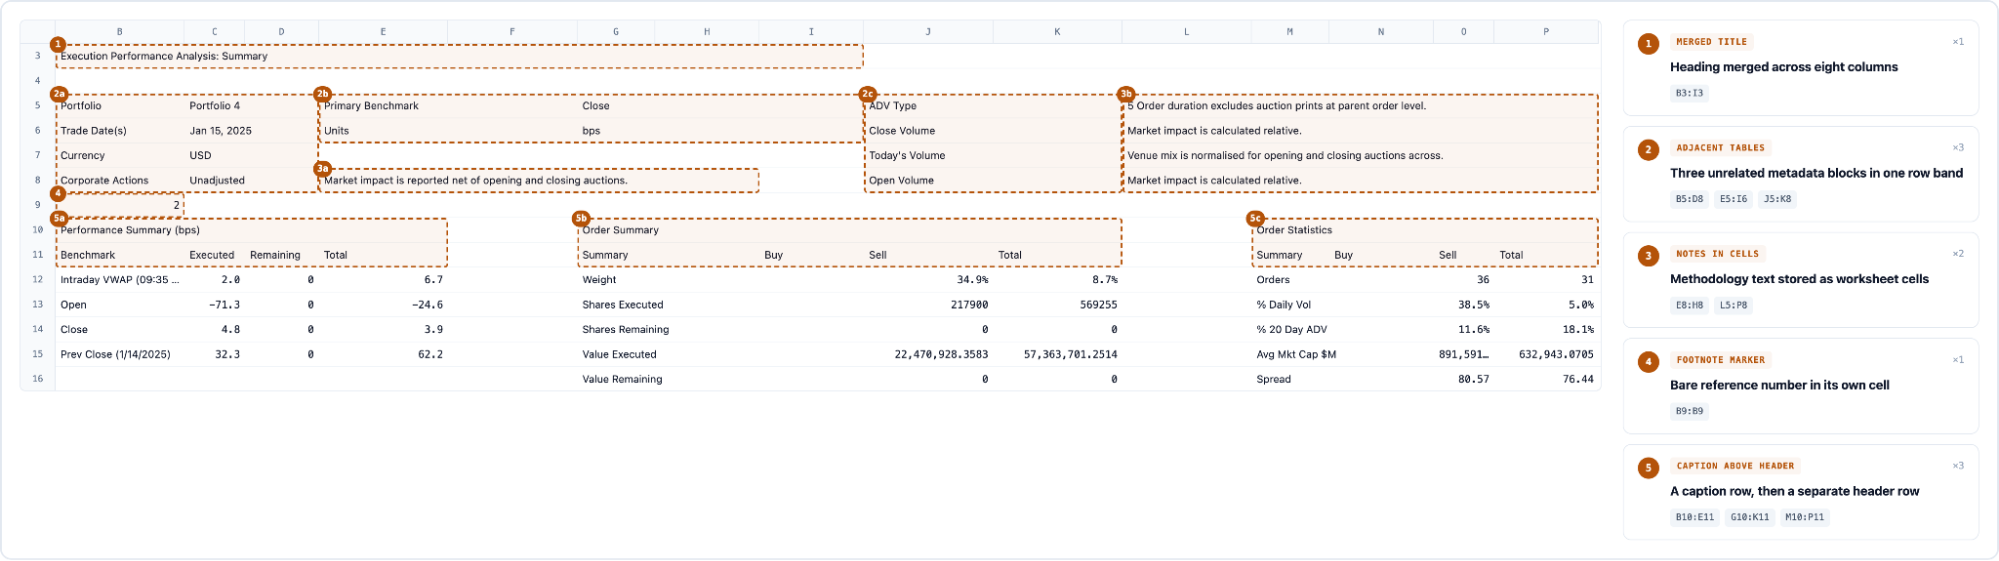
Task: Click the 'B9:B9' range chip
Action: click(1689, 411)
